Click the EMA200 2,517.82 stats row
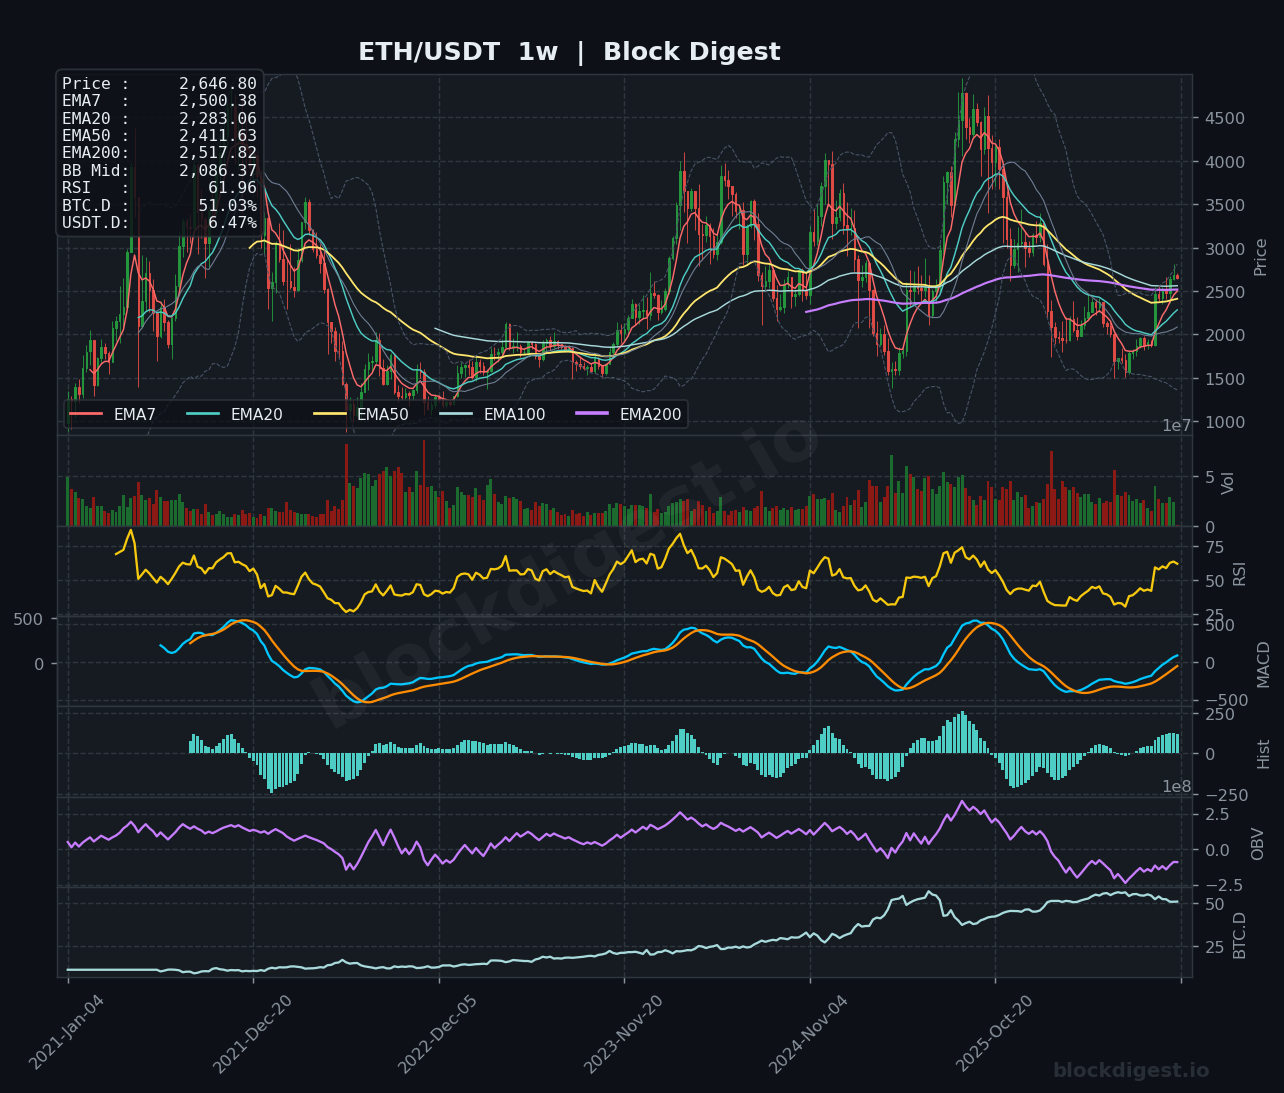Screen dimensions: 1284x1093 (x=159, y=153)
